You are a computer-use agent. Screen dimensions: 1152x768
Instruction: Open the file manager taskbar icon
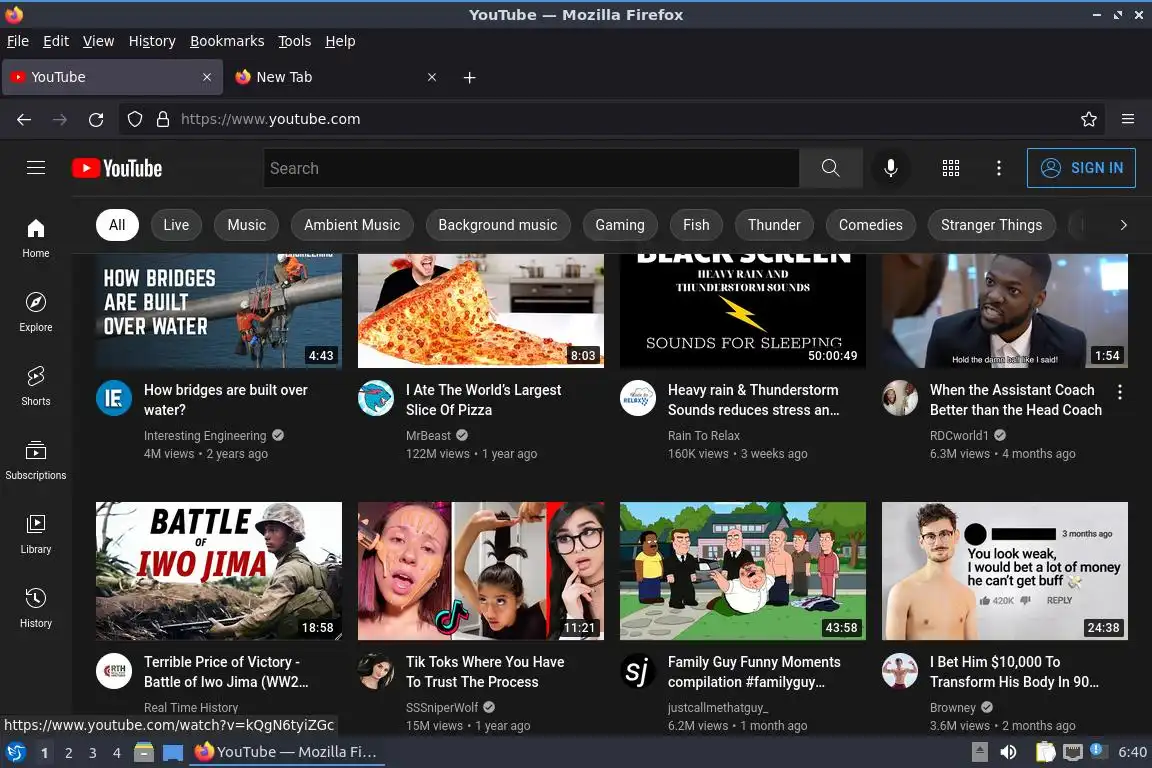click(x=144, y=752)
